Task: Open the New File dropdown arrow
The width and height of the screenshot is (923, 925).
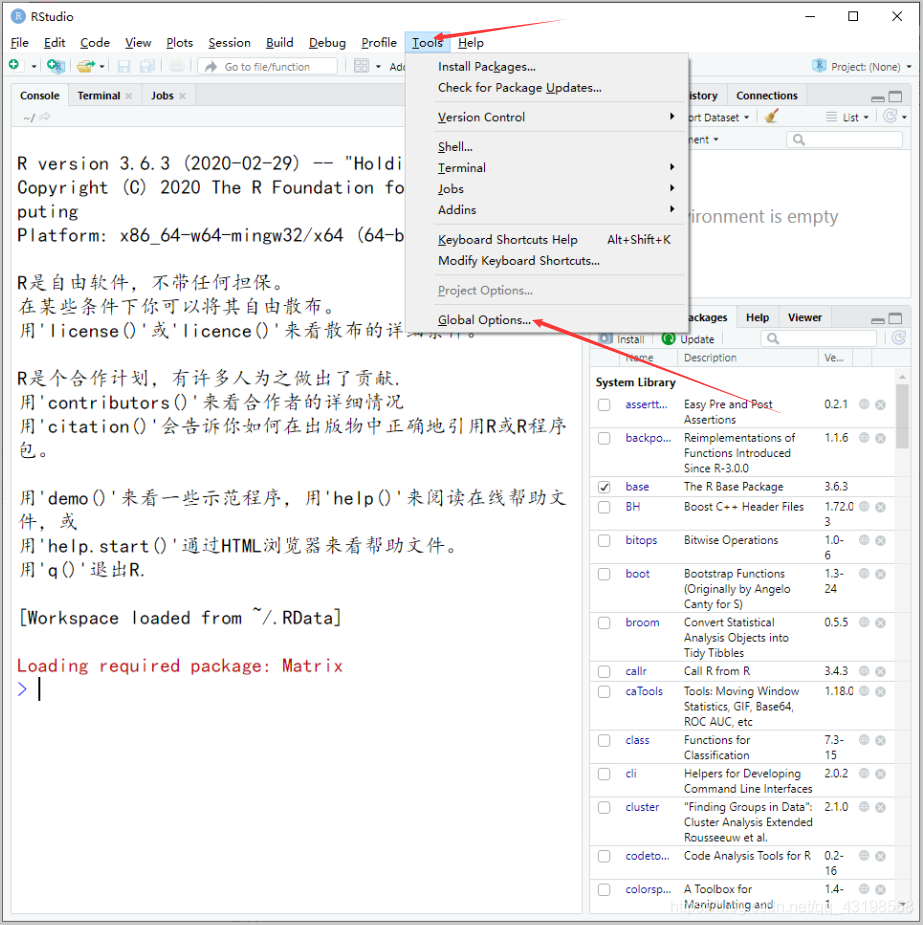Action: [34, 66]
